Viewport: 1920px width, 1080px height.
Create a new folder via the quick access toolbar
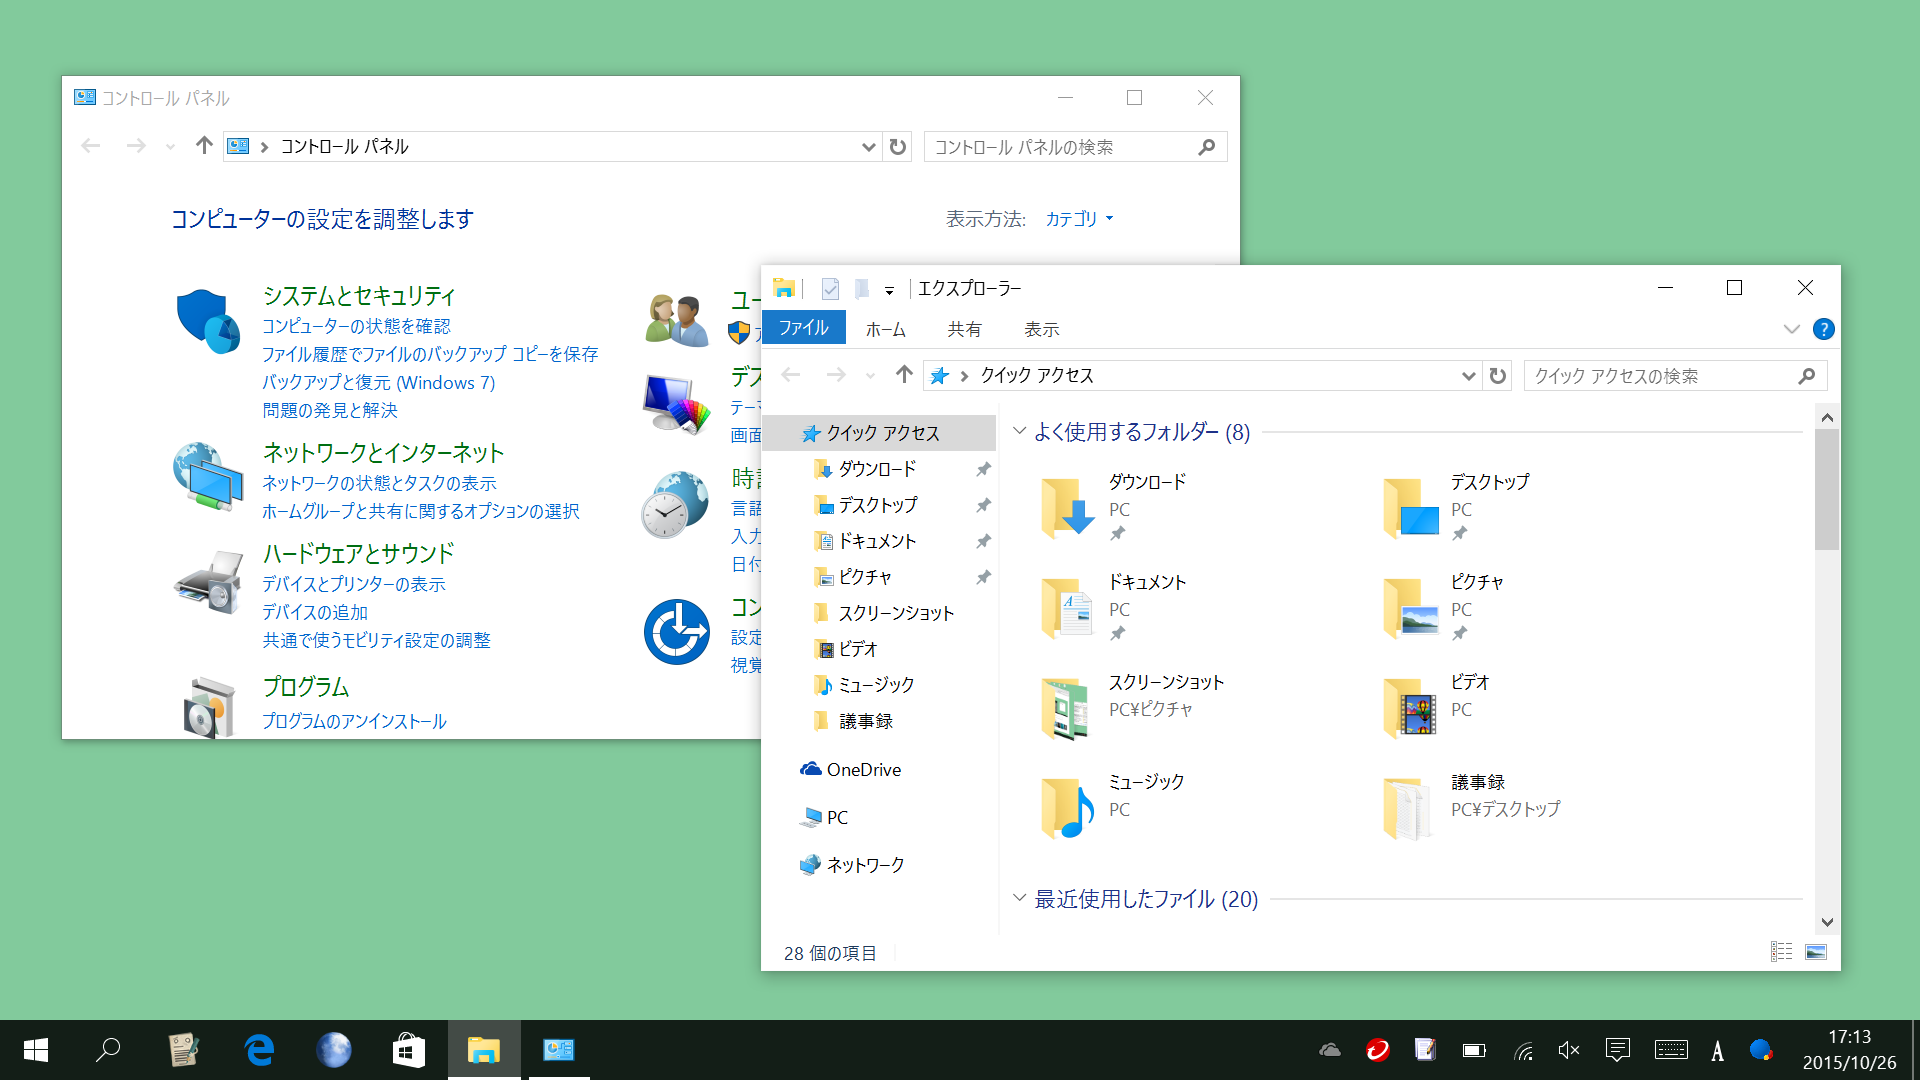click(861, 289)
